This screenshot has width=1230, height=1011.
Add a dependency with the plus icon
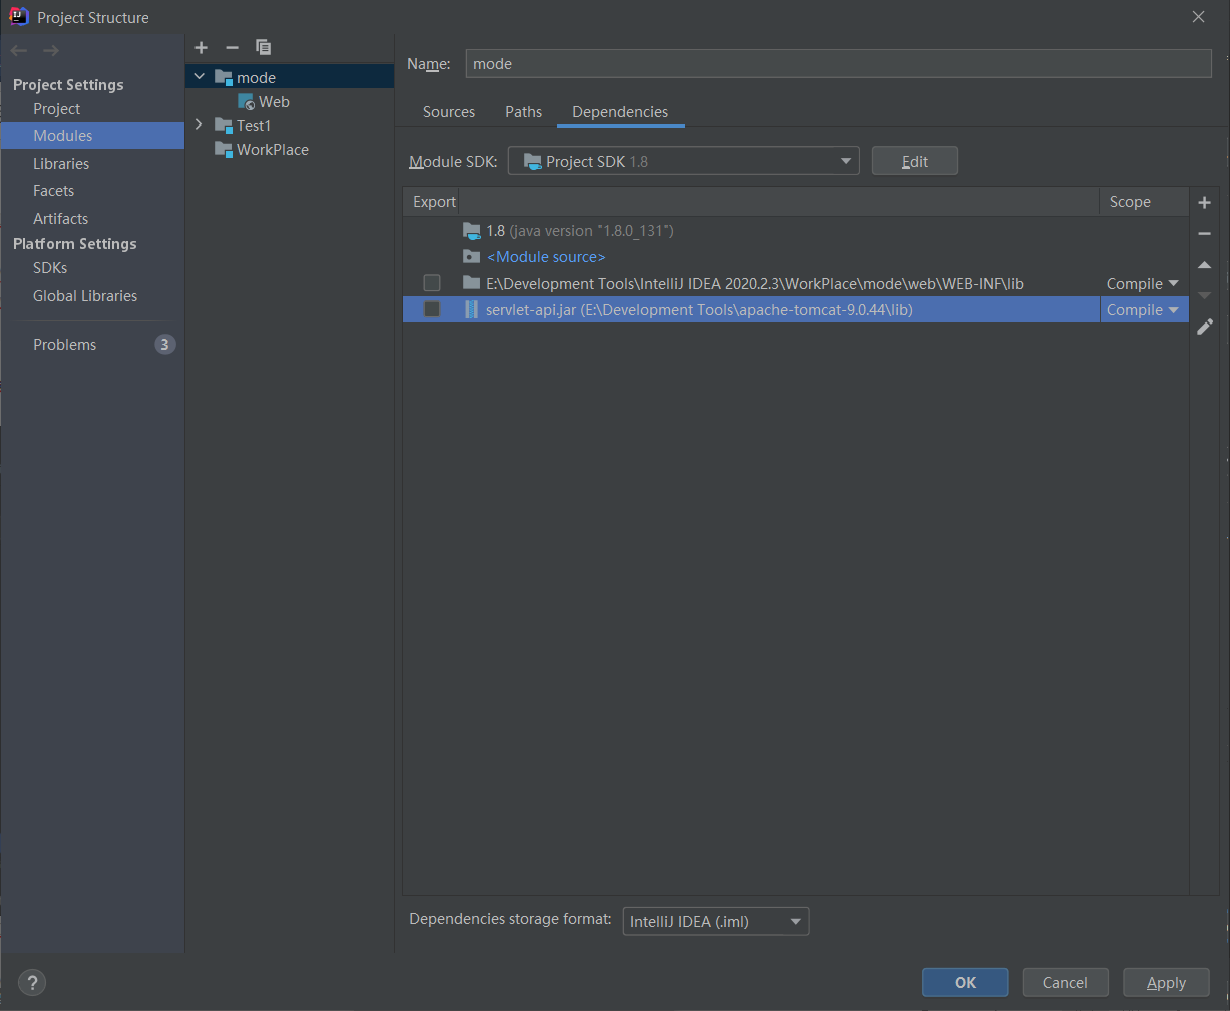[x=1204, y=203]
